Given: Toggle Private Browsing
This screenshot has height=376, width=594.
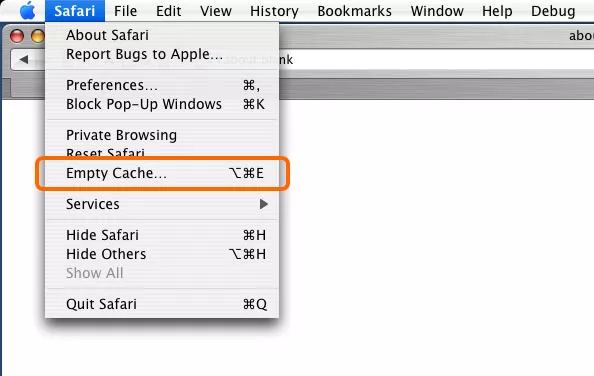Looking at the screenshot, I should (162, 135).
